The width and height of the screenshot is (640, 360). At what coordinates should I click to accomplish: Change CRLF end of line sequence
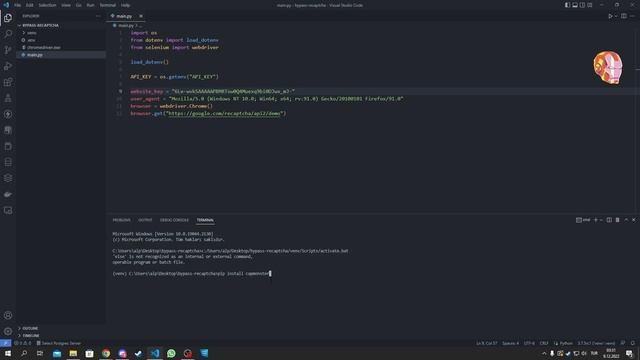point(544,343)
